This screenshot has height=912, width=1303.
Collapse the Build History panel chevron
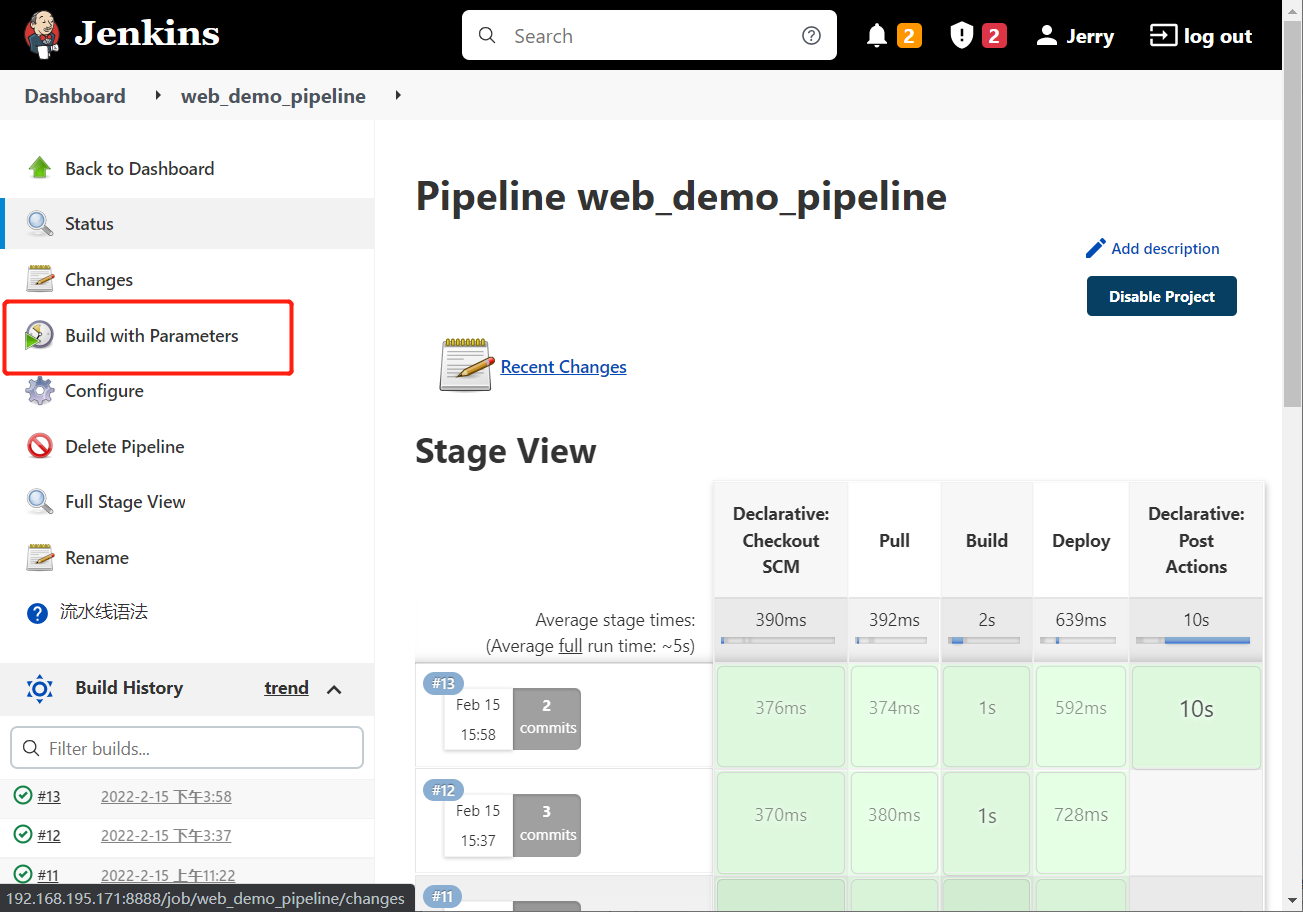(x=335, y=688)
